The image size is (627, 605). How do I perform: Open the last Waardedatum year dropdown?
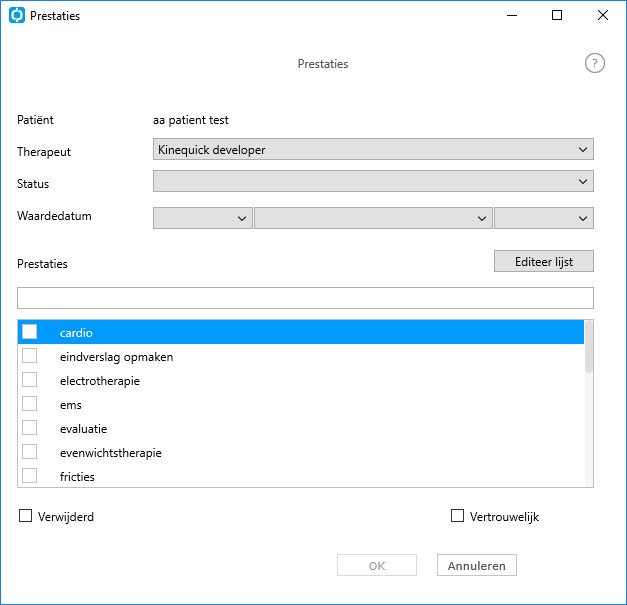point(544,218)
